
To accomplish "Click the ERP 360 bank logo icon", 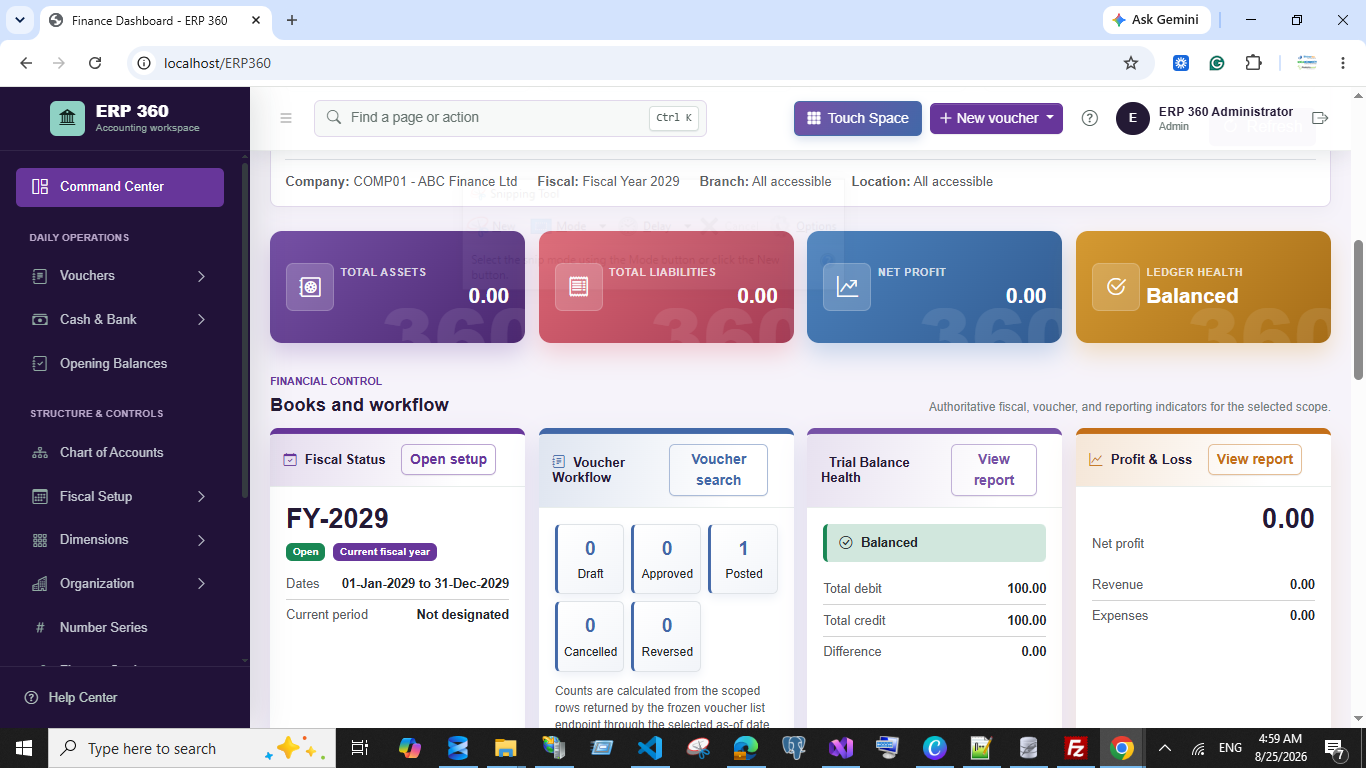I will (67, 118).
